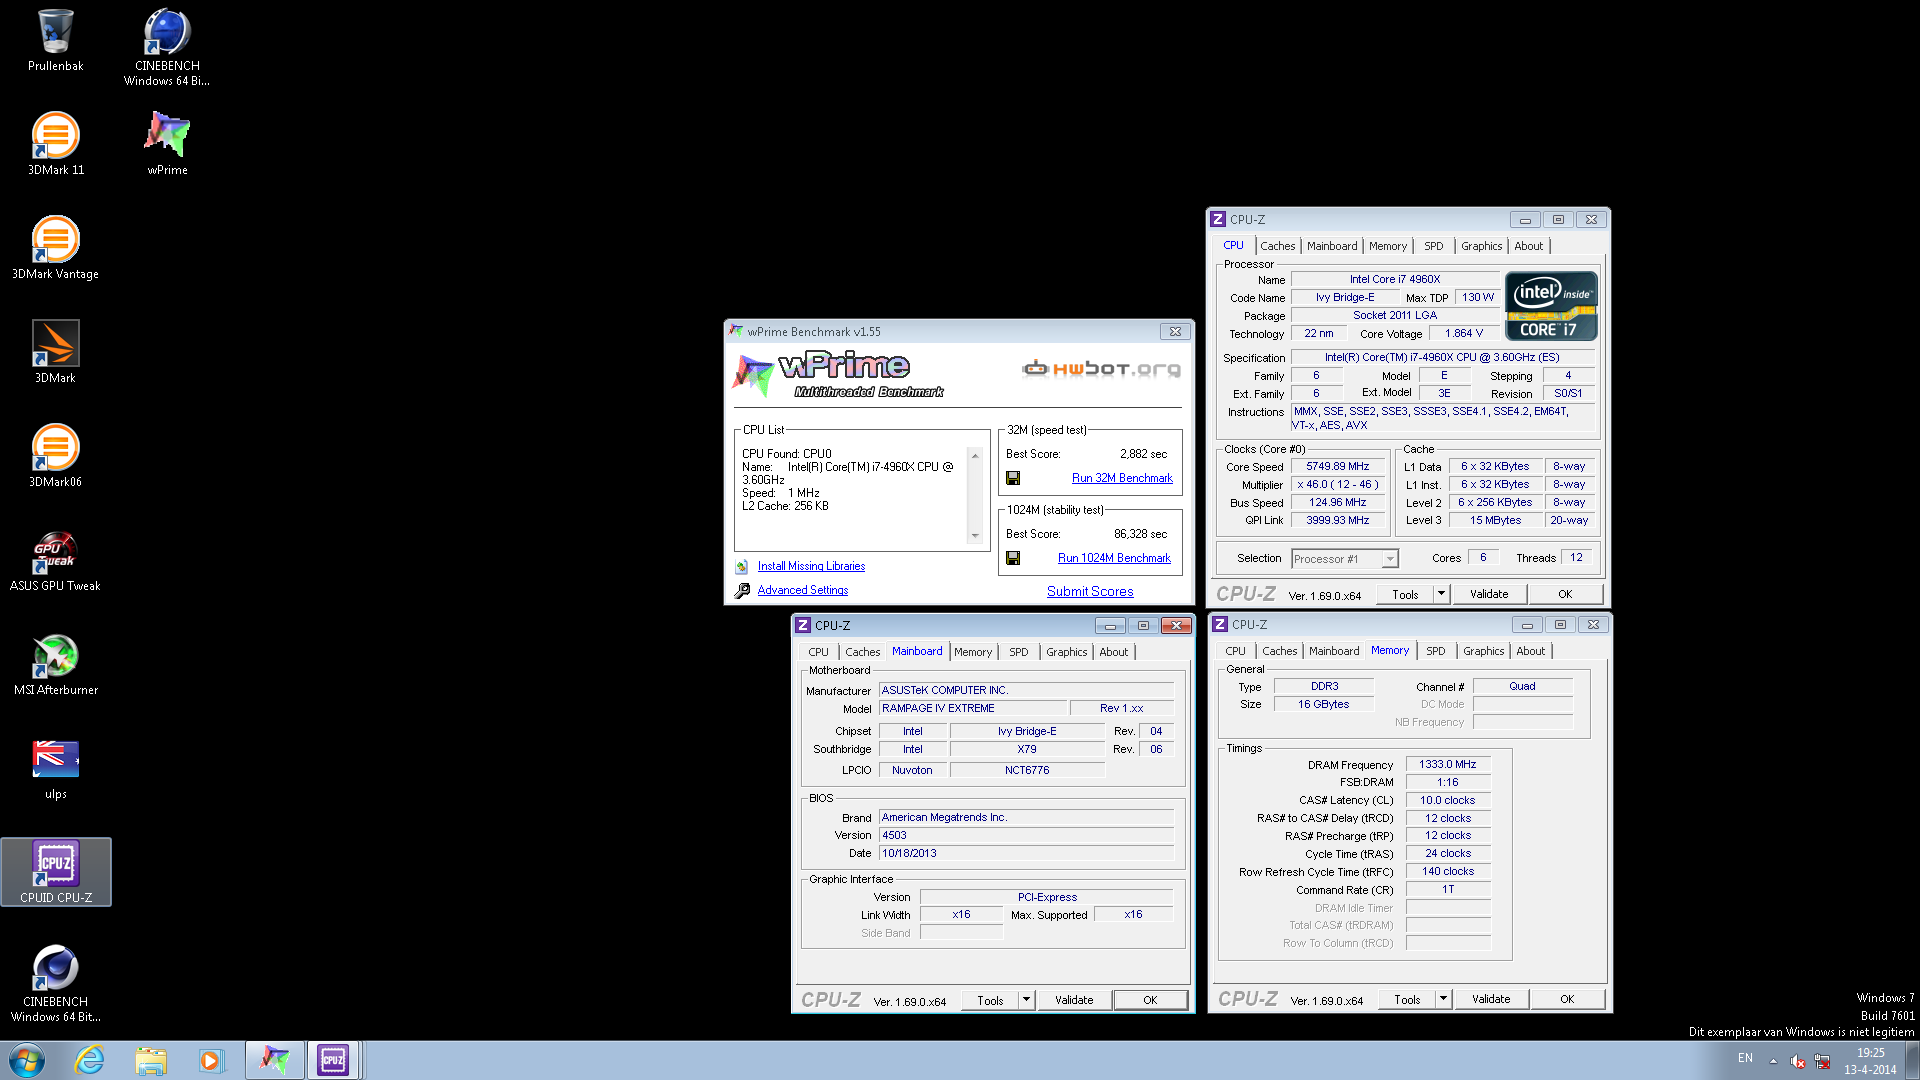Click Show desktop strip at taskbar end
Screen dimensions: 1920x1080
1912,1060
